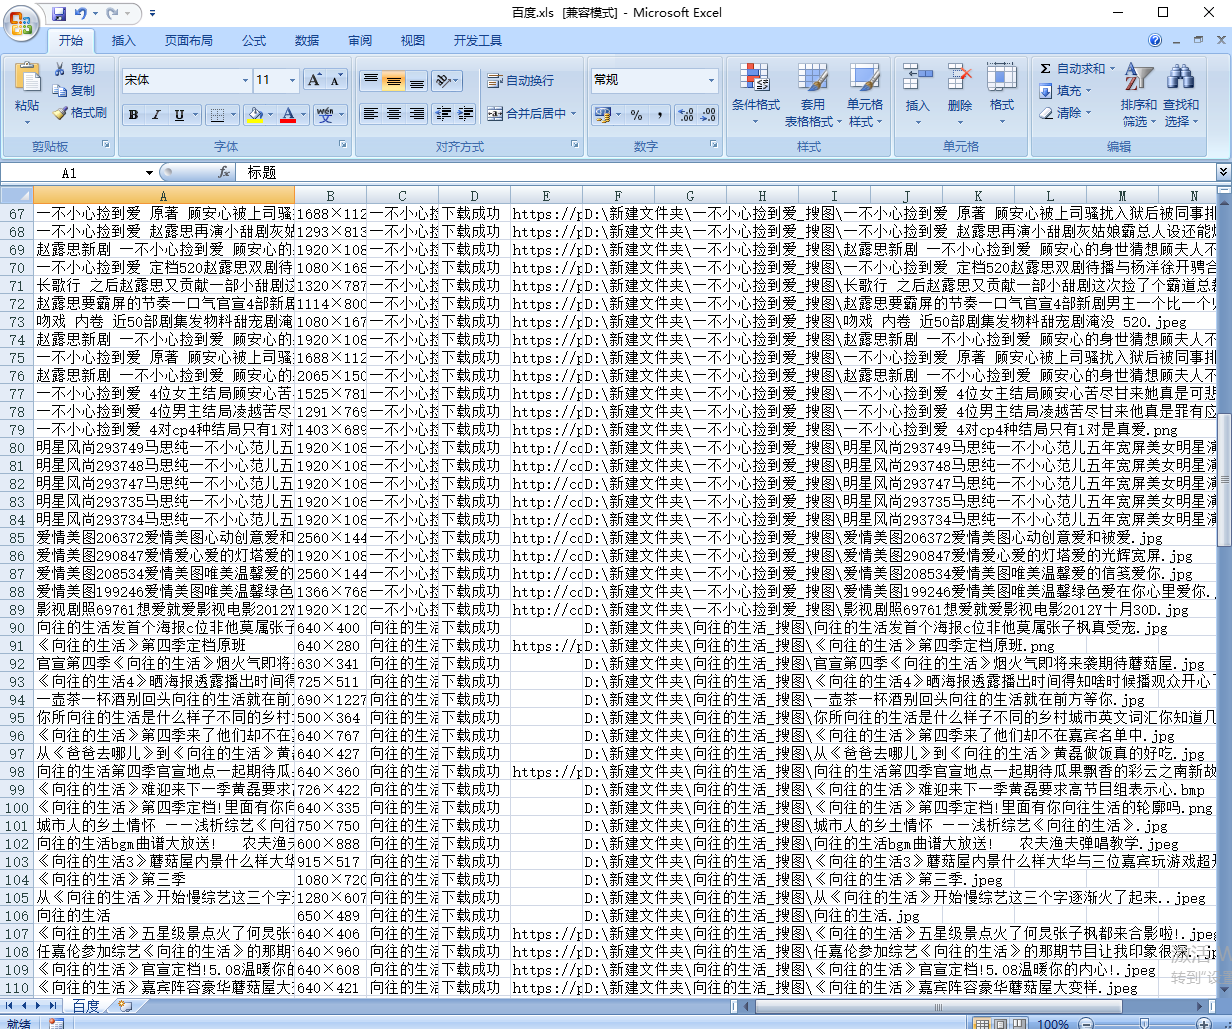Open the 页面布局 tab

[189, 41]
